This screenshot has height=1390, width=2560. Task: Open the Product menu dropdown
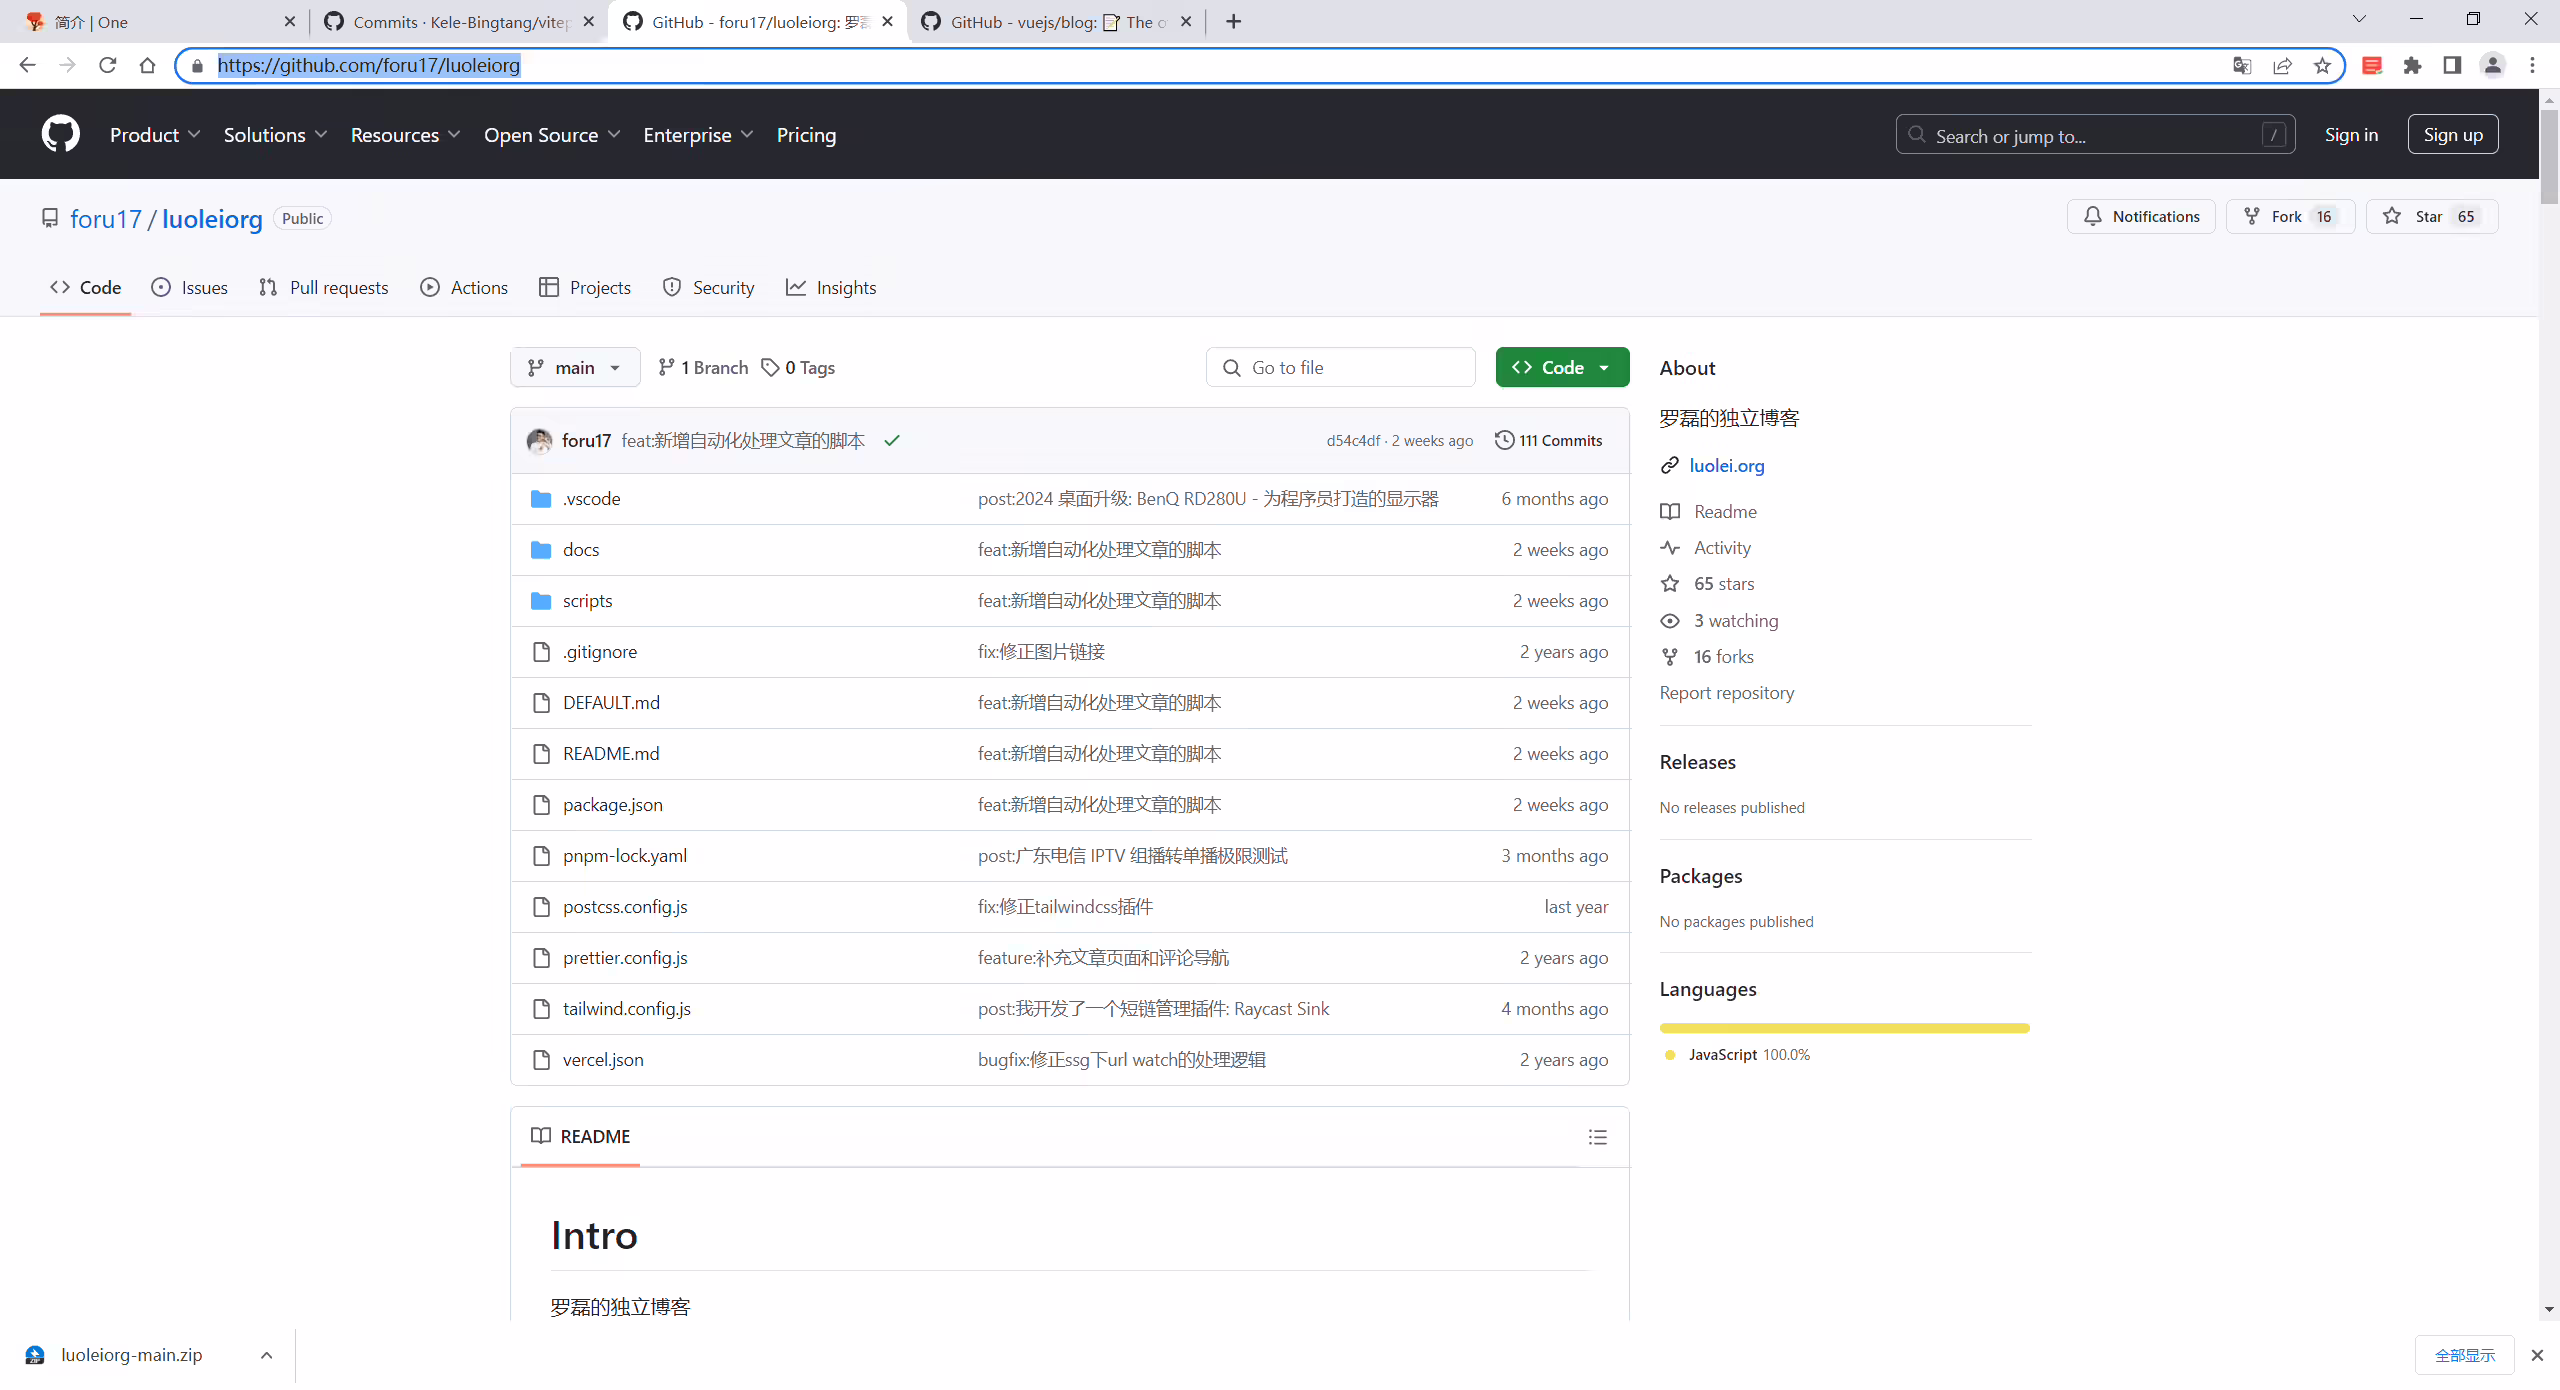(155, 134)
